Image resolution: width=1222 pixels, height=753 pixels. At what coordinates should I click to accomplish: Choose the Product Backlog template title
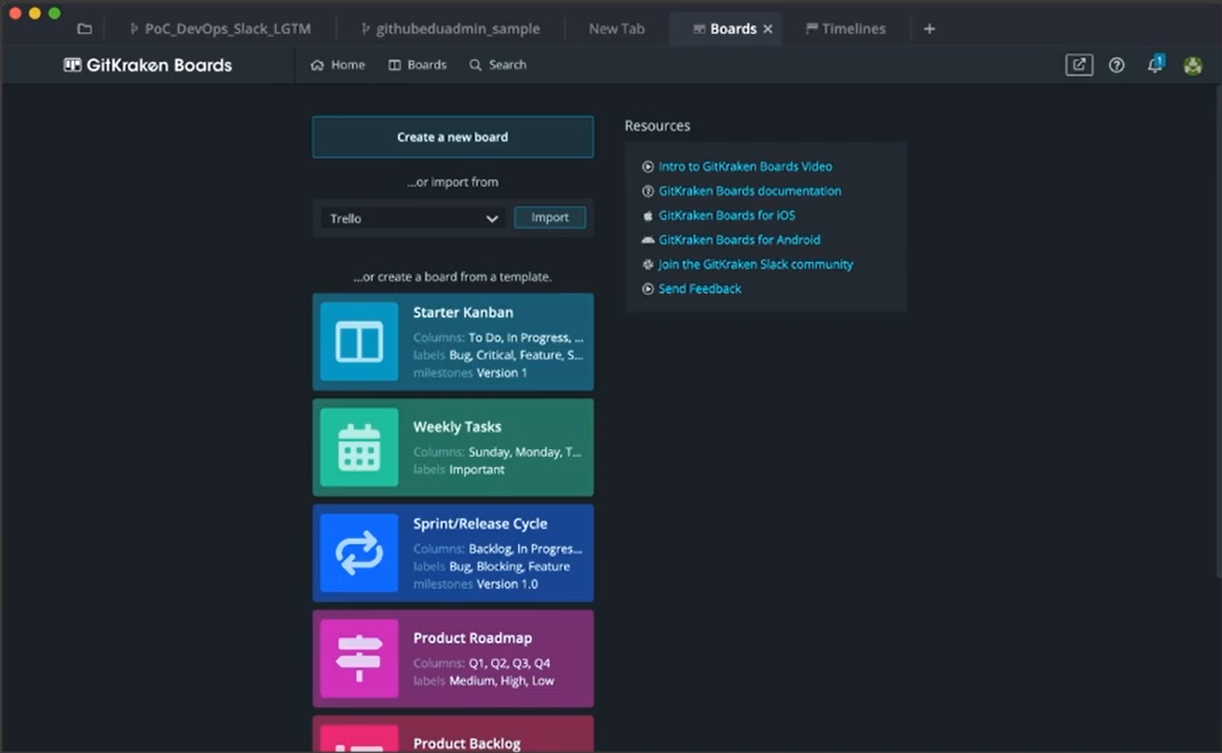[x=467, y=743]
